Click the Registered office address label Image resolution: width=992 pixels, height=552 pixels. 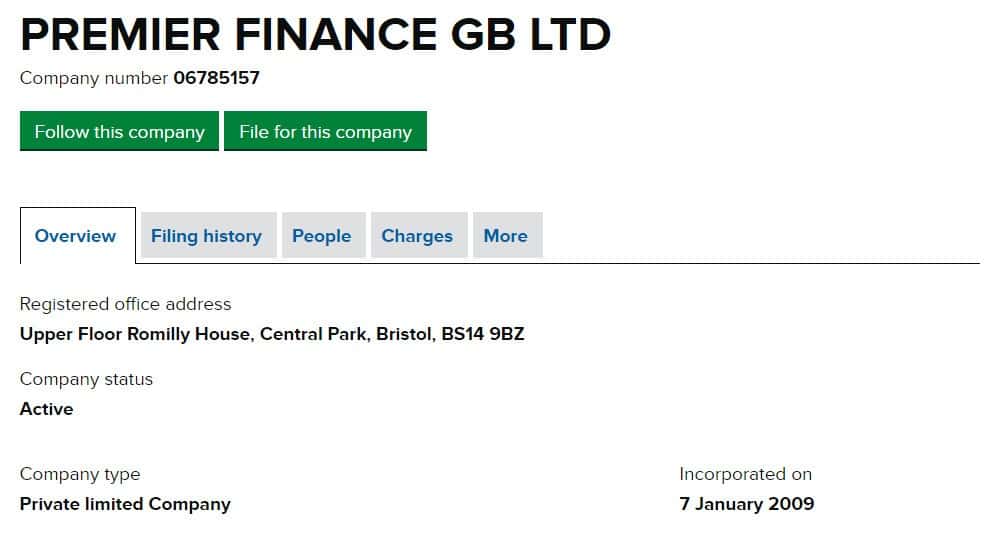coord(125,304)
